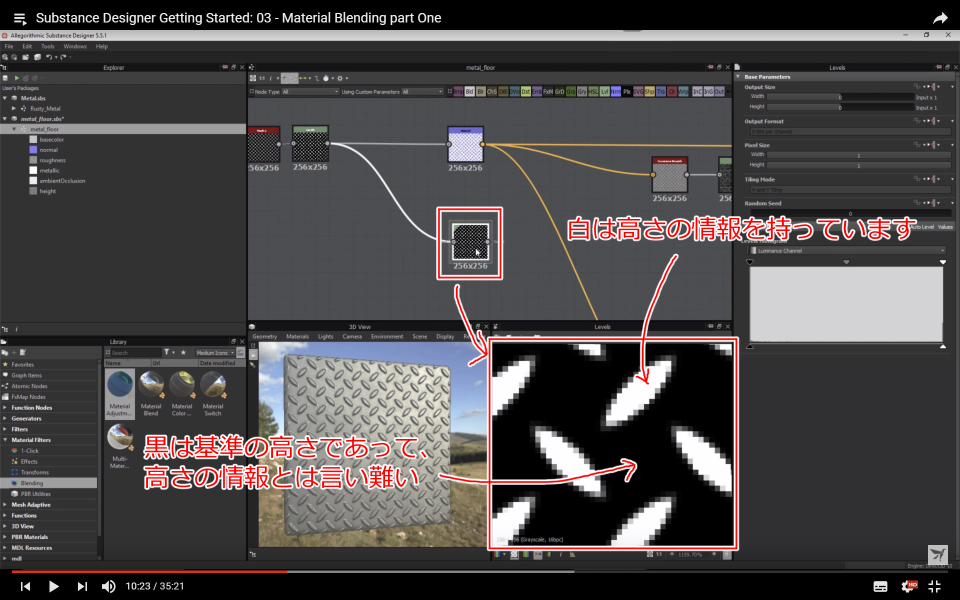The height and width of the screenshot is (600, 960).
Task: Click the Out (Output) node shortcut icon
Action: [x=719, y=92]
